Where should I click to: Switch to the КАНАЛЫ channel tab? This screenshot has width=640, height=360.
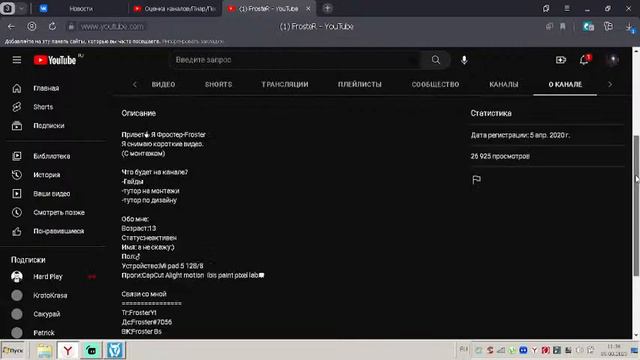[504, 84]
